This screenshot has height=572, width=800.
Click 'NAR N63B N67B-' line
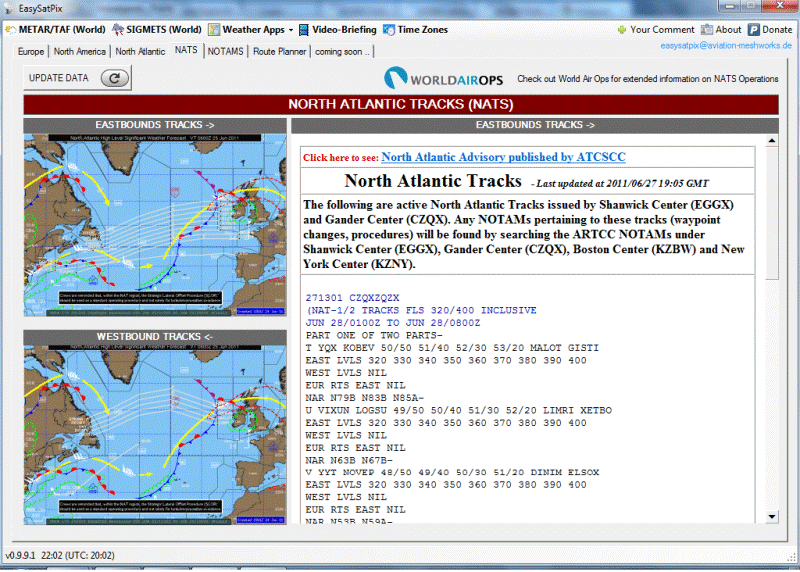349,460
